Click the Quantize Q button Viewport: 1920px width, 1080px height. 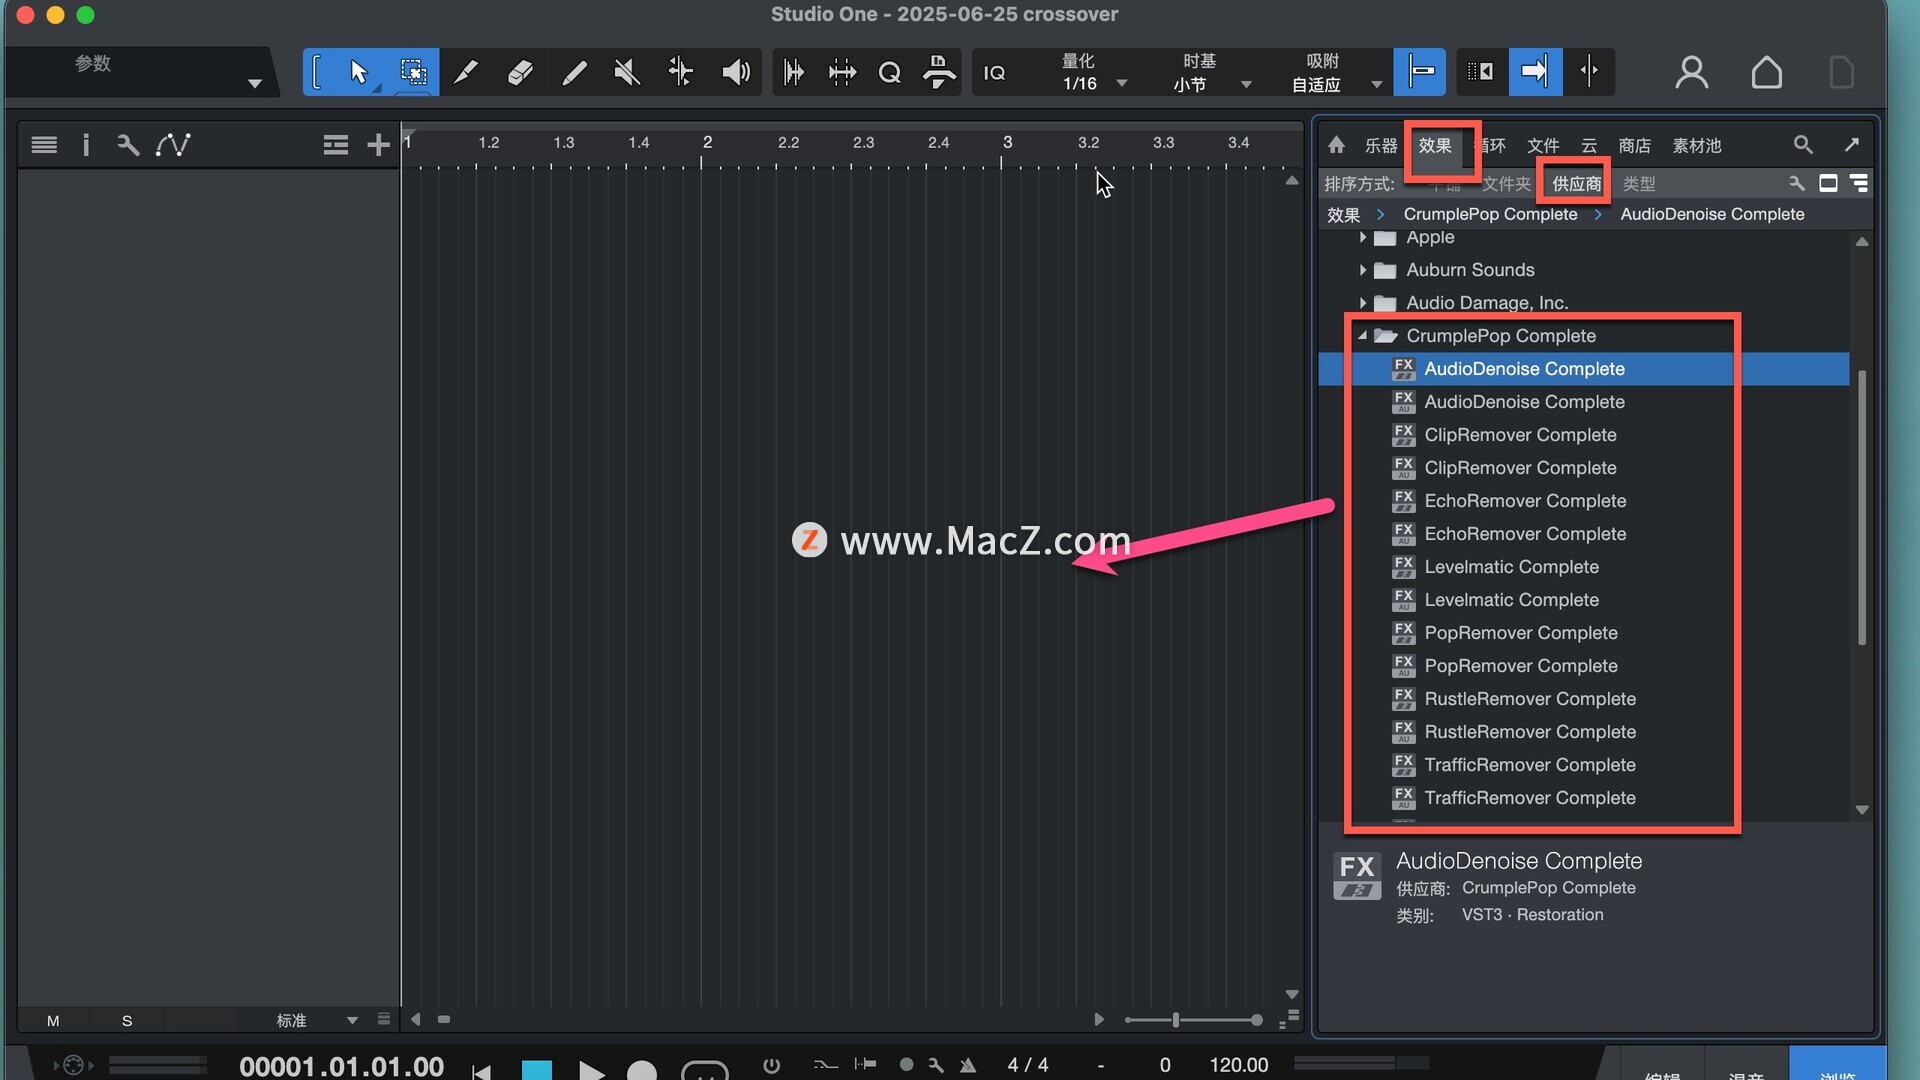889,72
